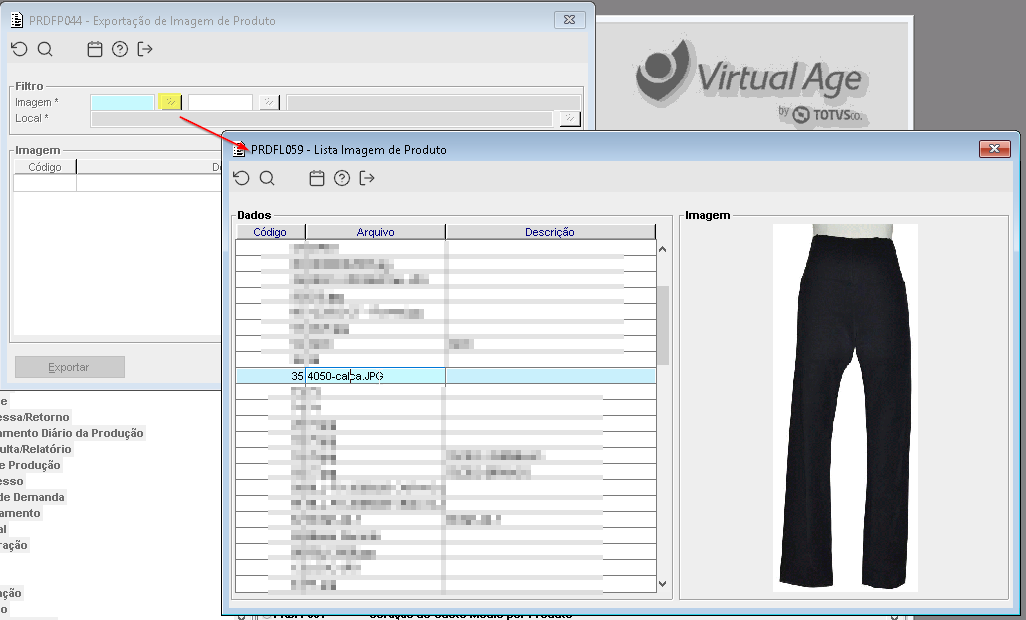
Task: Click Código column header in PRDFP044 Imagem grid
Action: point(44,167)
